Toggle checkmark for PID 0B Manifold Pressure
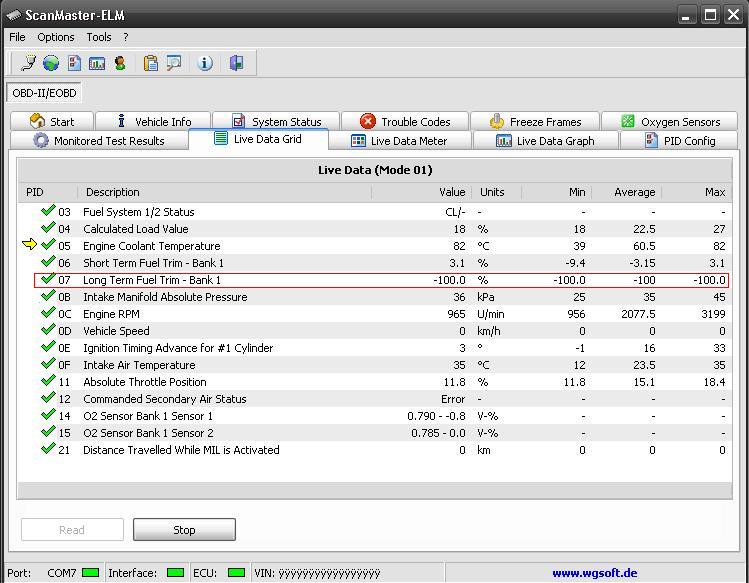This screenshot has width=749, height=583. point(48,295)
